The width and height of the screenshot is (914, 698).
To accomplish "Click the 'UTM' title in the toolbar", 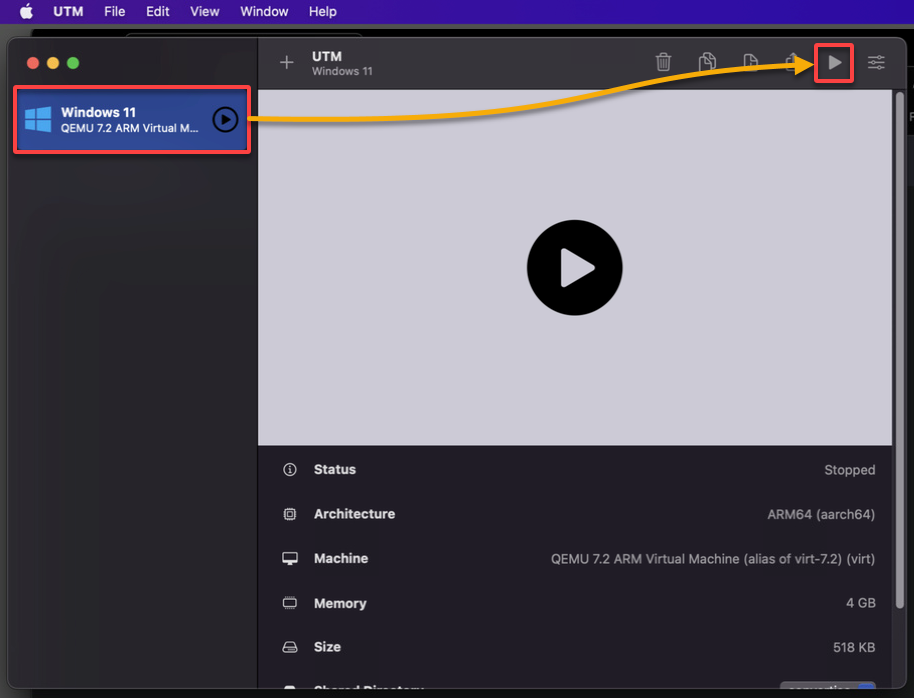I will coord(326,57).
